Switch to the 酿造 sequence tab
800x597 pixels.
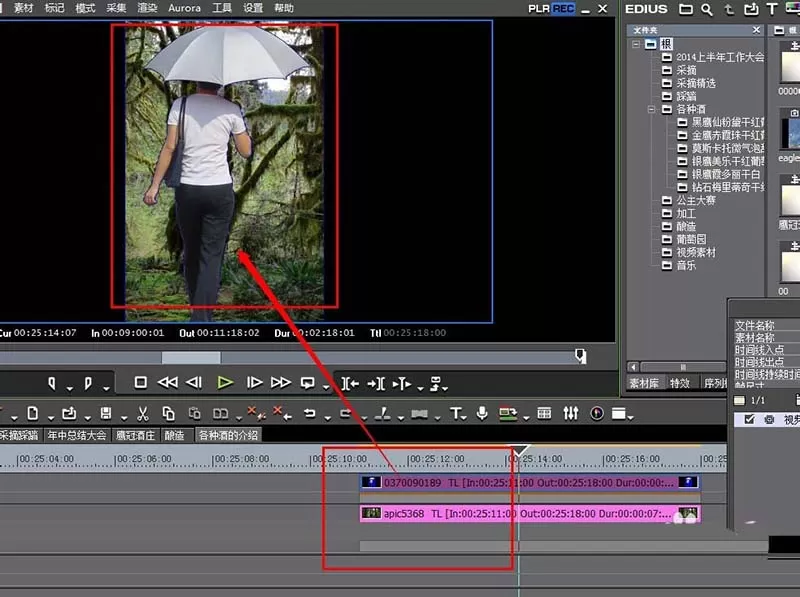pyautogui.click(x=174, y=435)
